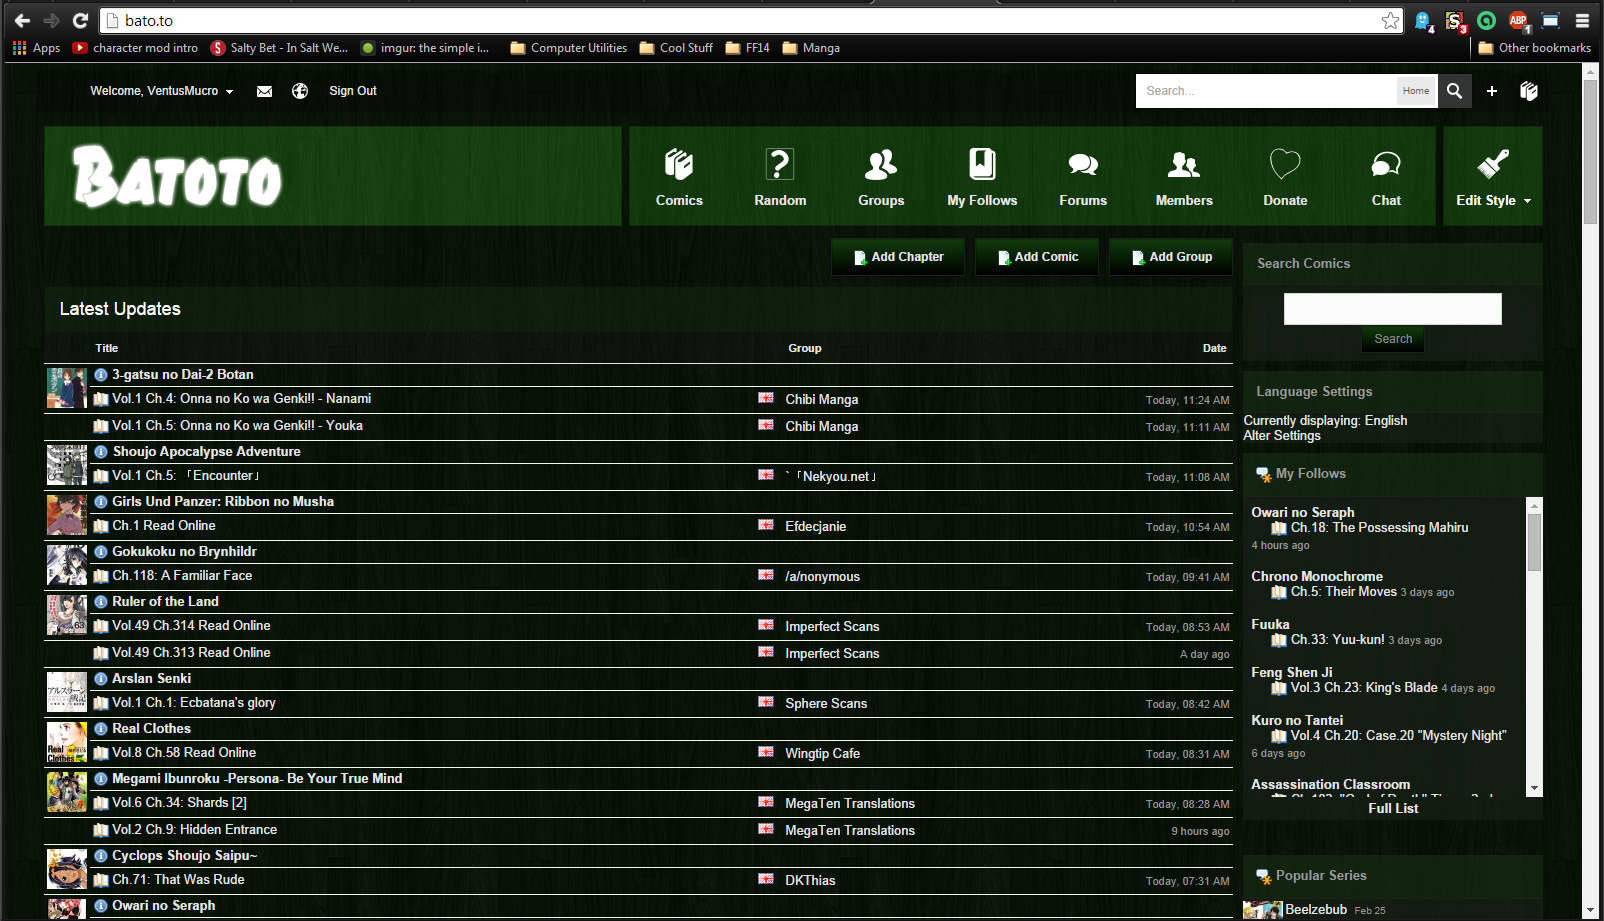Open Groups via the people icon
Screen dimensions: 1604x921
pyautogui.click(x=880, y=165)
